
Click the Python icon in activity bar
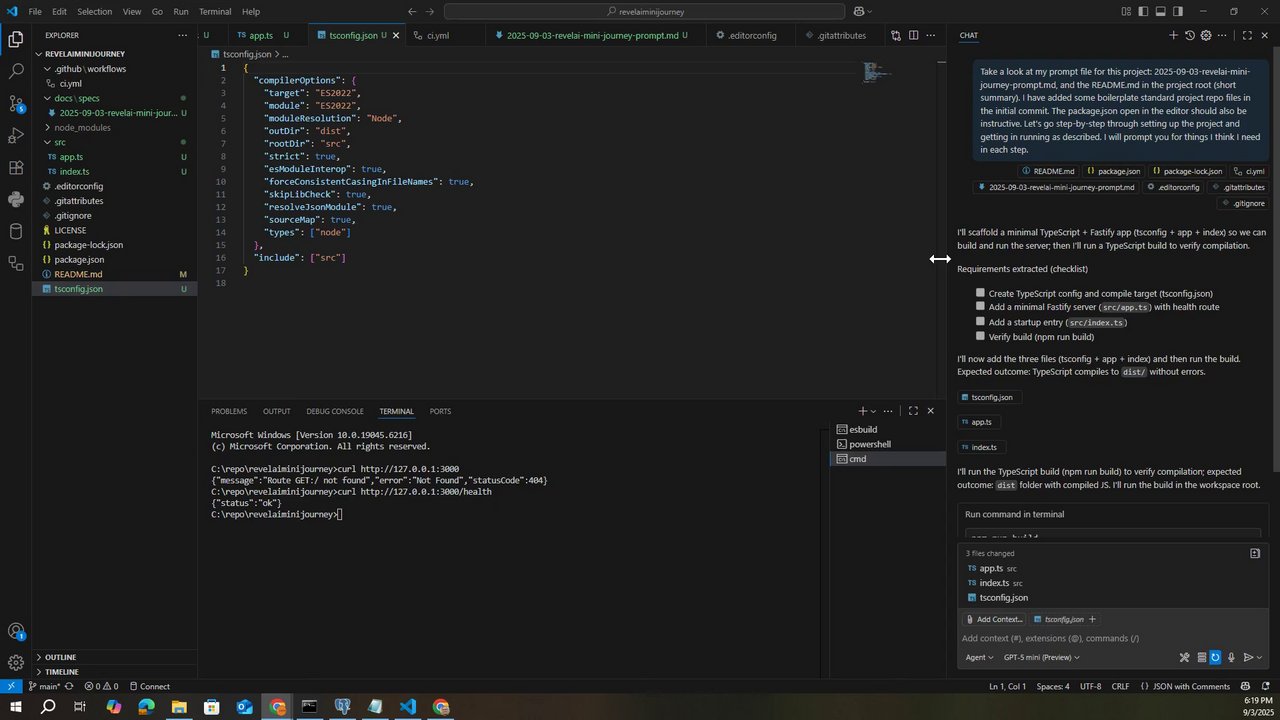[16, 199]
